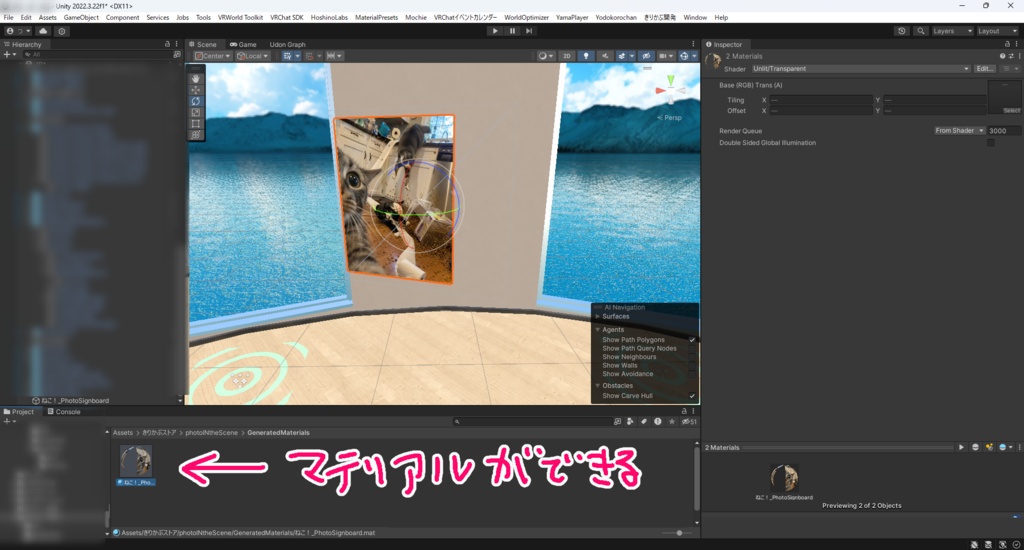Screen dimensions: 1024x550
Task: Click the Play button
Action: click(494, 31)
